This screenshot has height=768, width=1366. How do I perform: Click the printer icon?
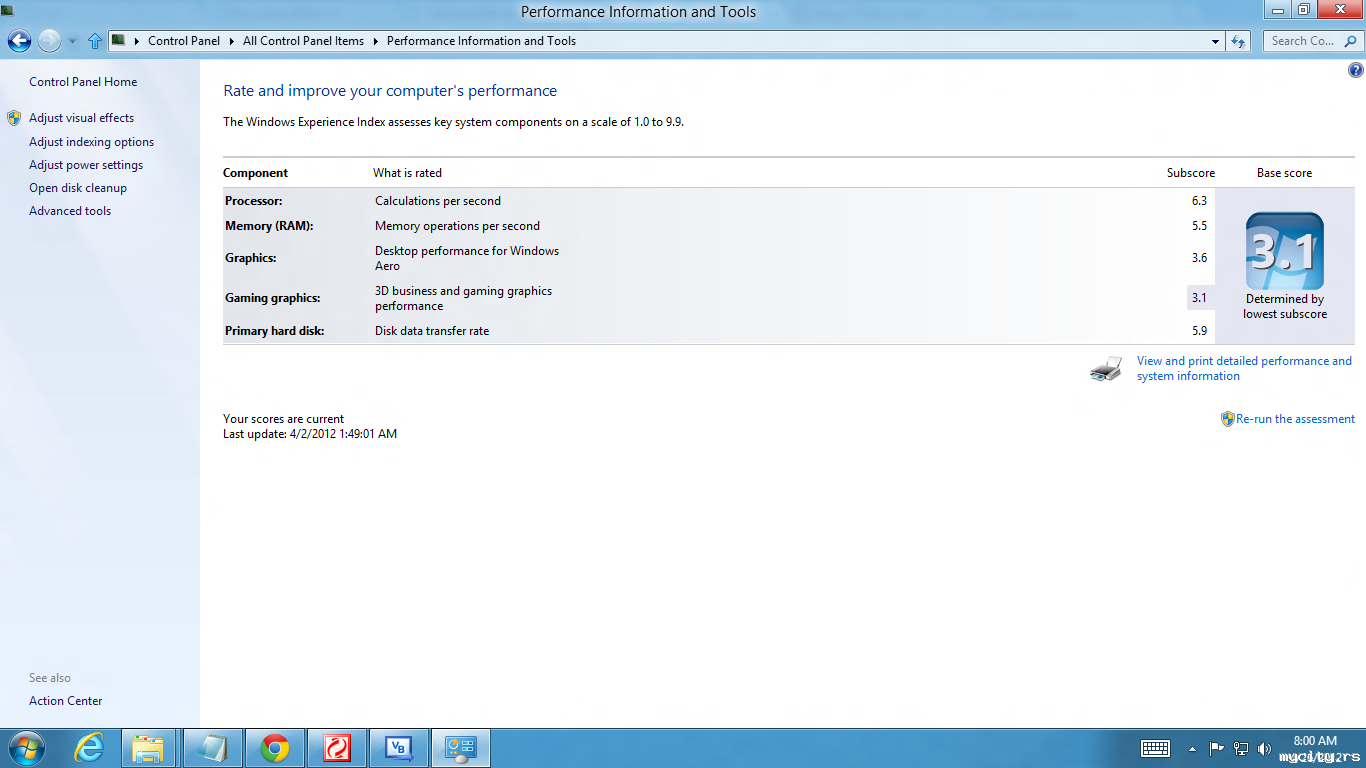(1106, 369)
